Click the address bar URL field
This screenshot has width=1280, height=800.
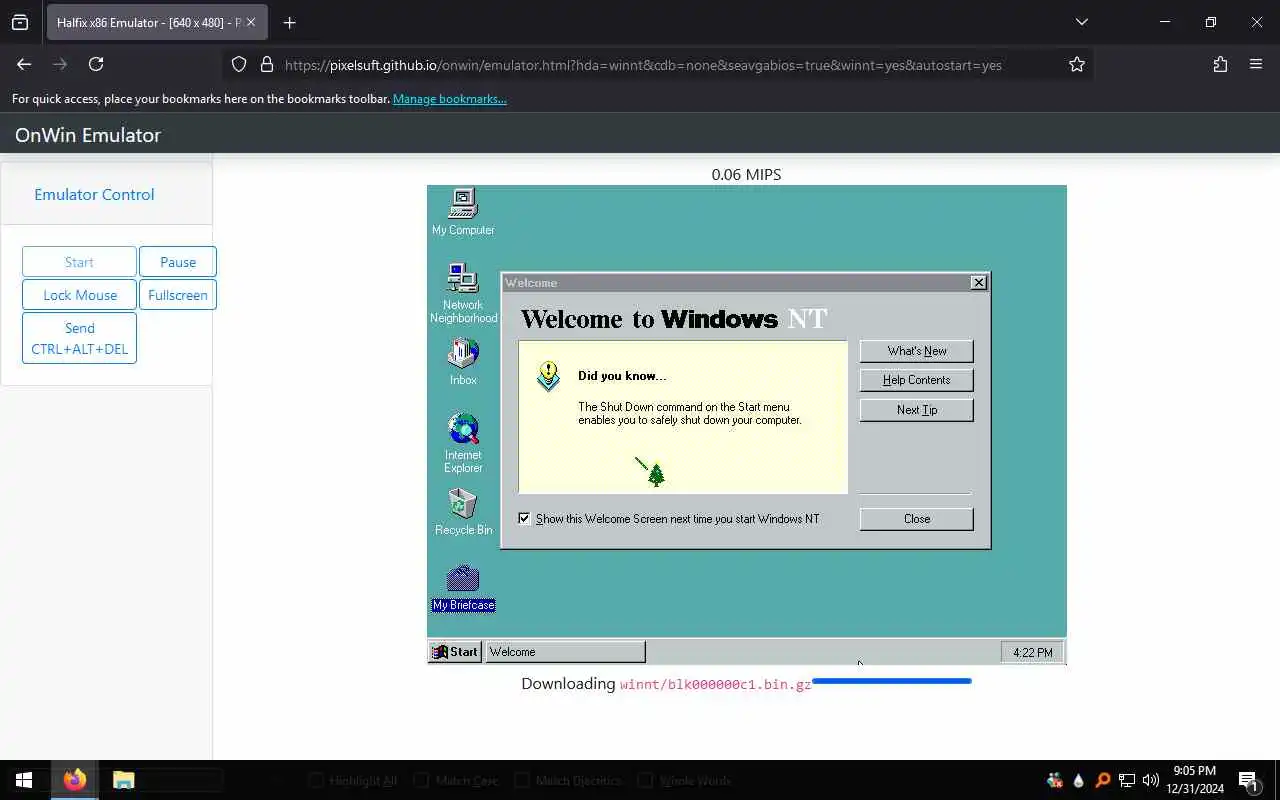pyautogui.click(x=643, y=65)
